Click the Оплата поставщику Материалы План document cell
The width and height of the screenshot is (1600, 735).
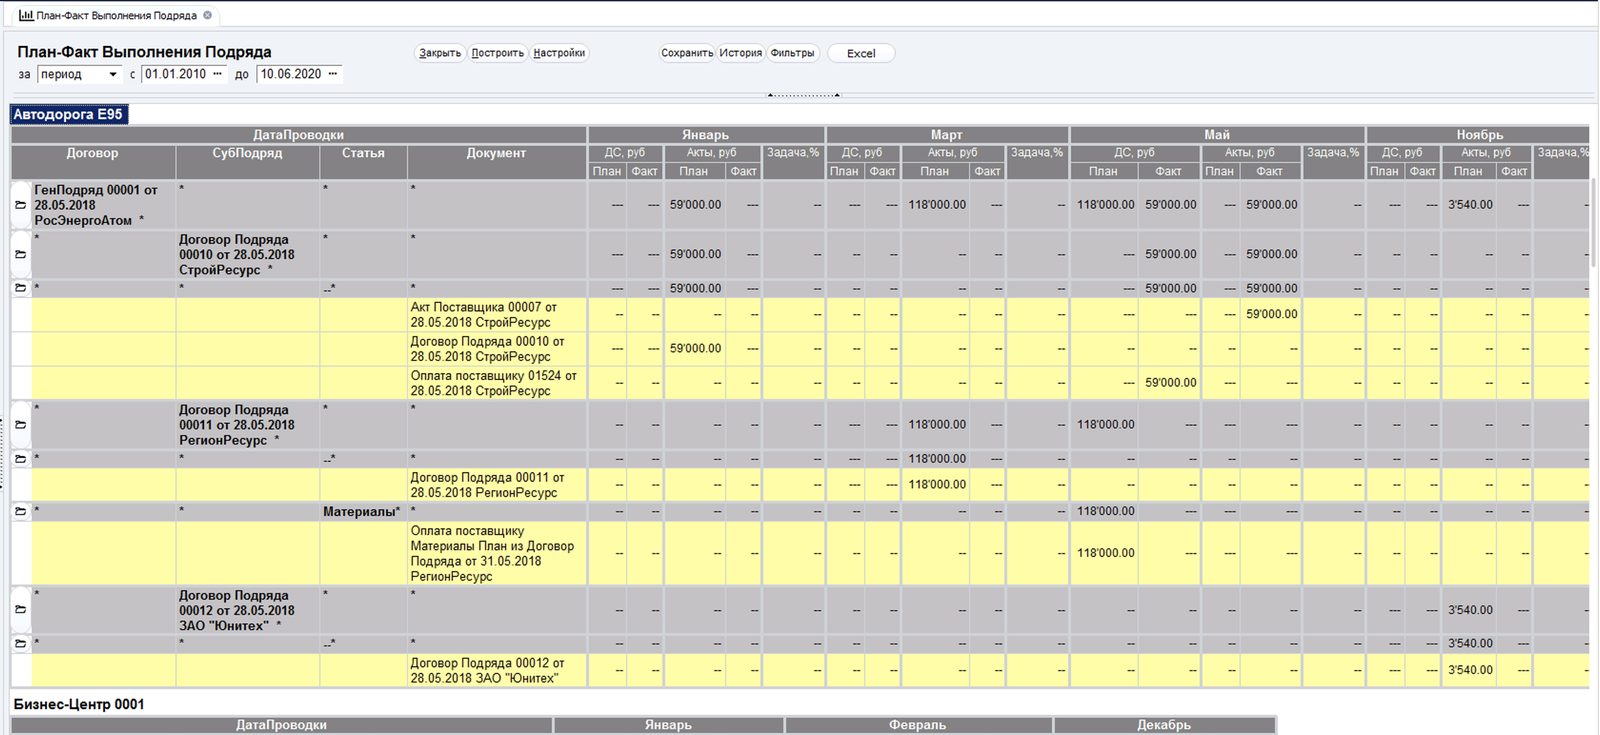pos(497,553)
